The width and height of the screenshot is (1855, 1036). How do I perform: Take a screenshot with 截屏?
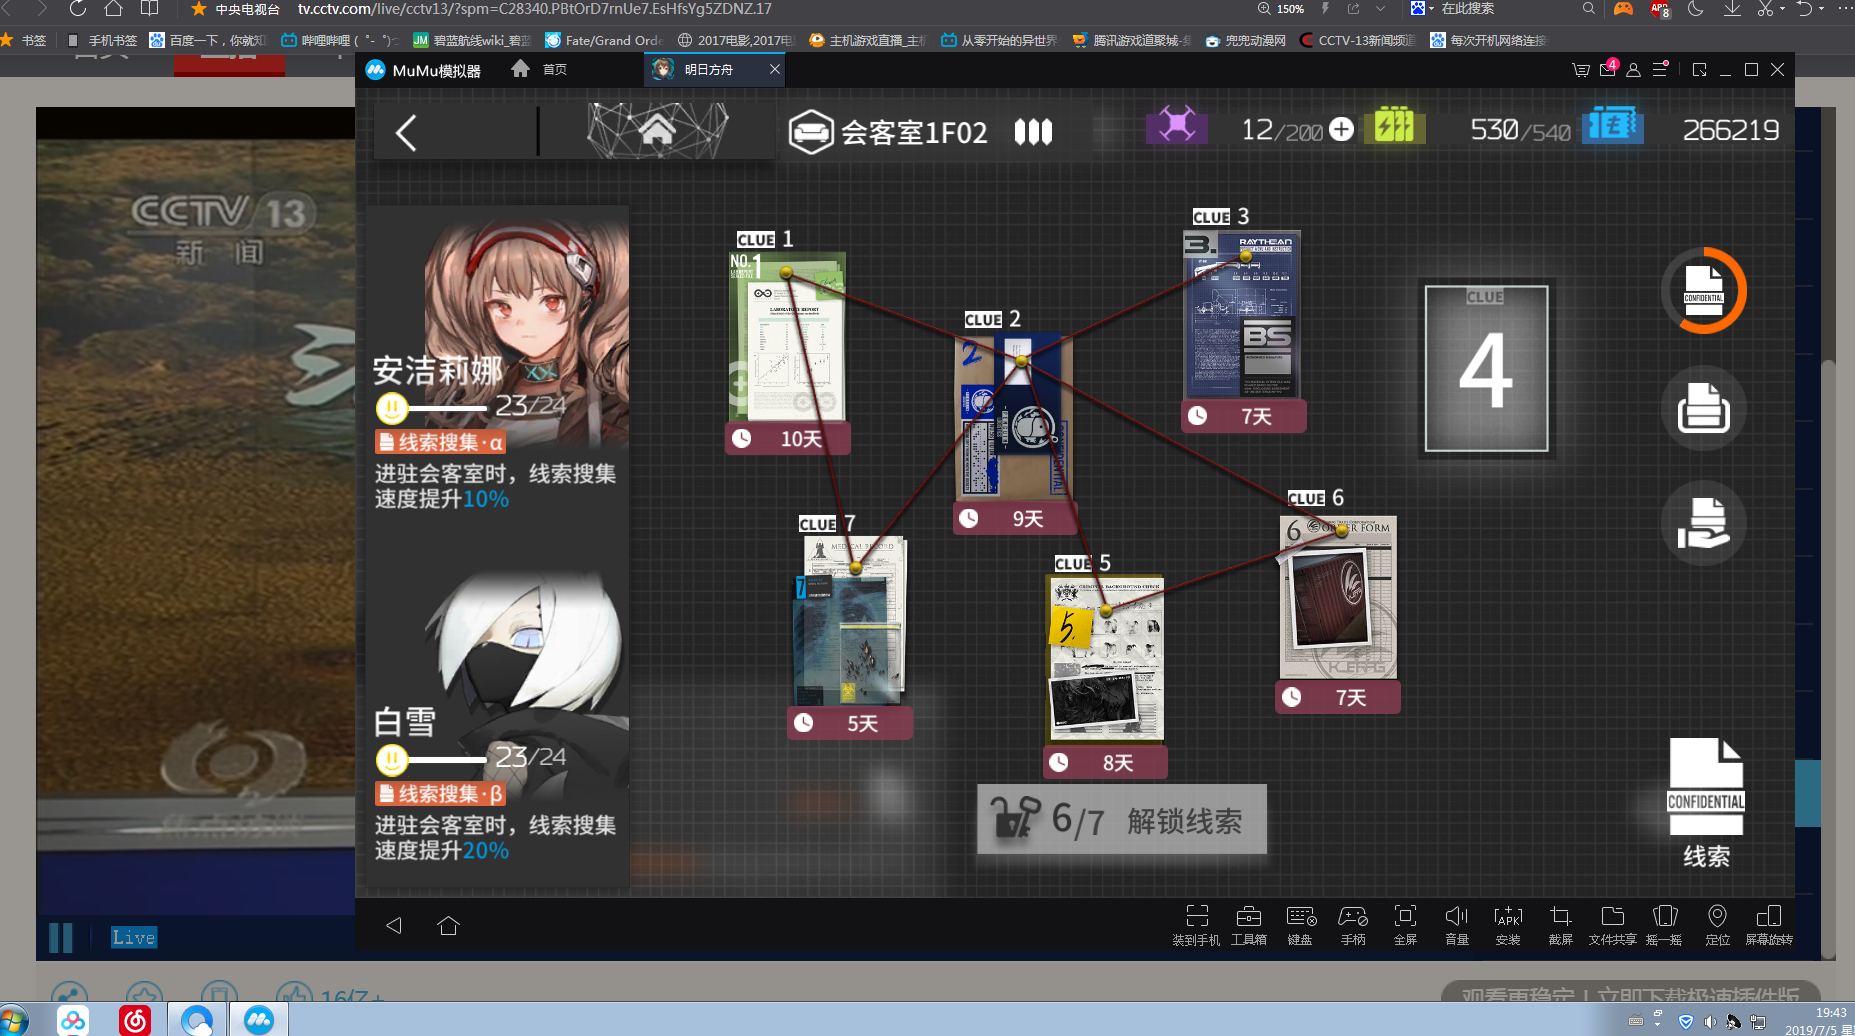tap(1560, 925)
